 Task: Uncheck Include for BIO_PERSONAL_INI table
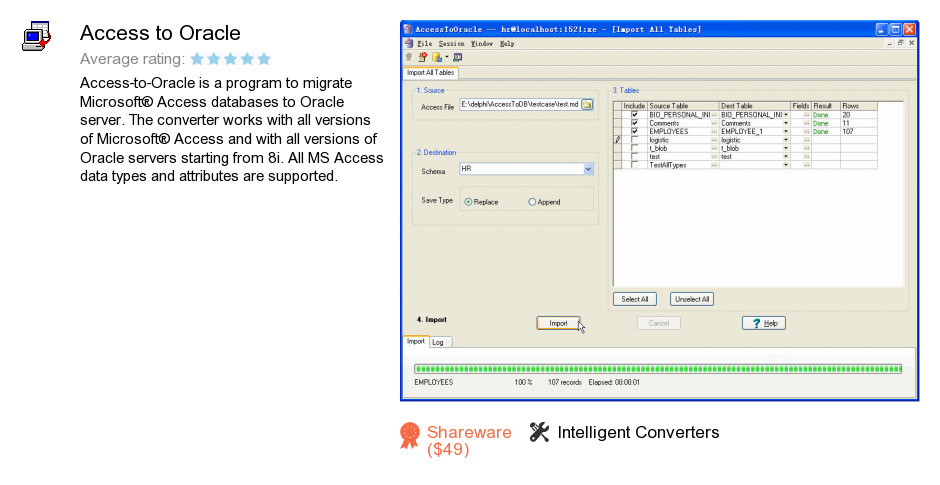click(634, 115)
